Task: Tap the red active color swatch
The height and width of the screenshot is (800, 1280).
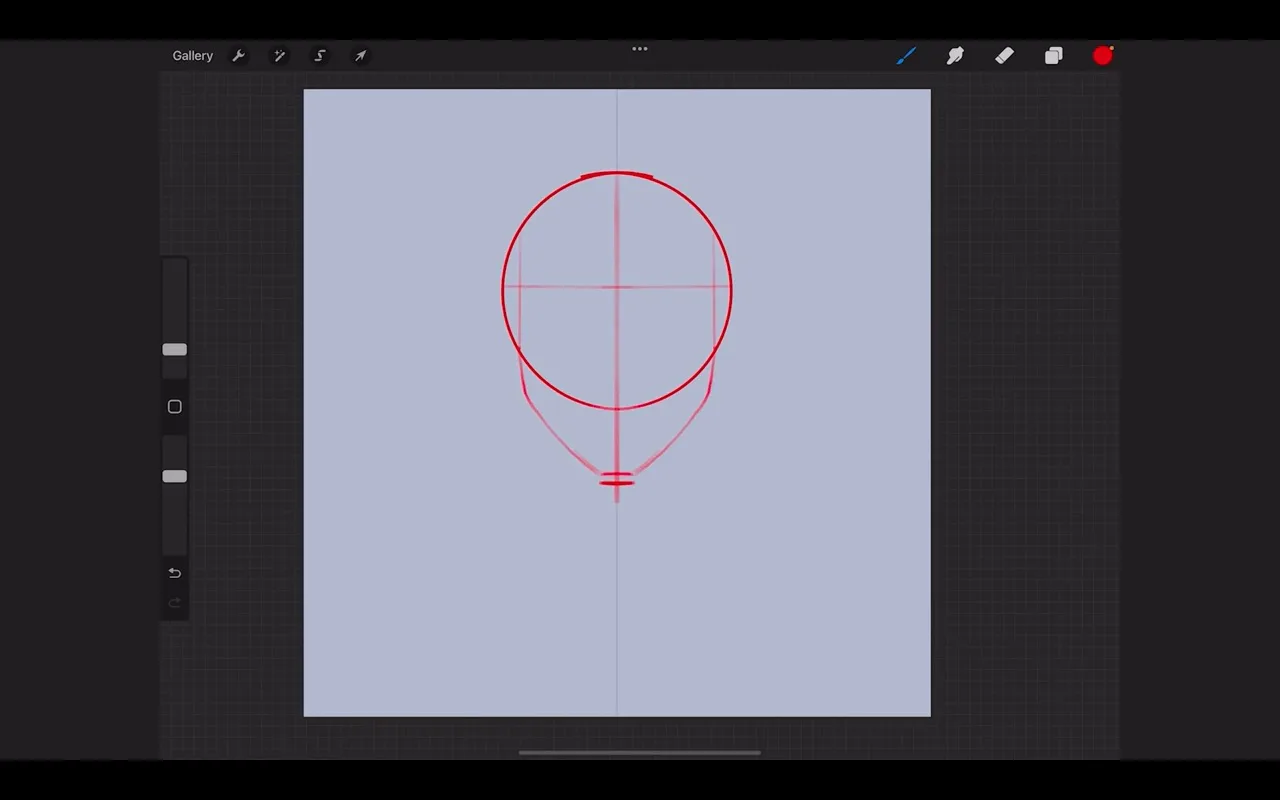Action: [1103, 56]
